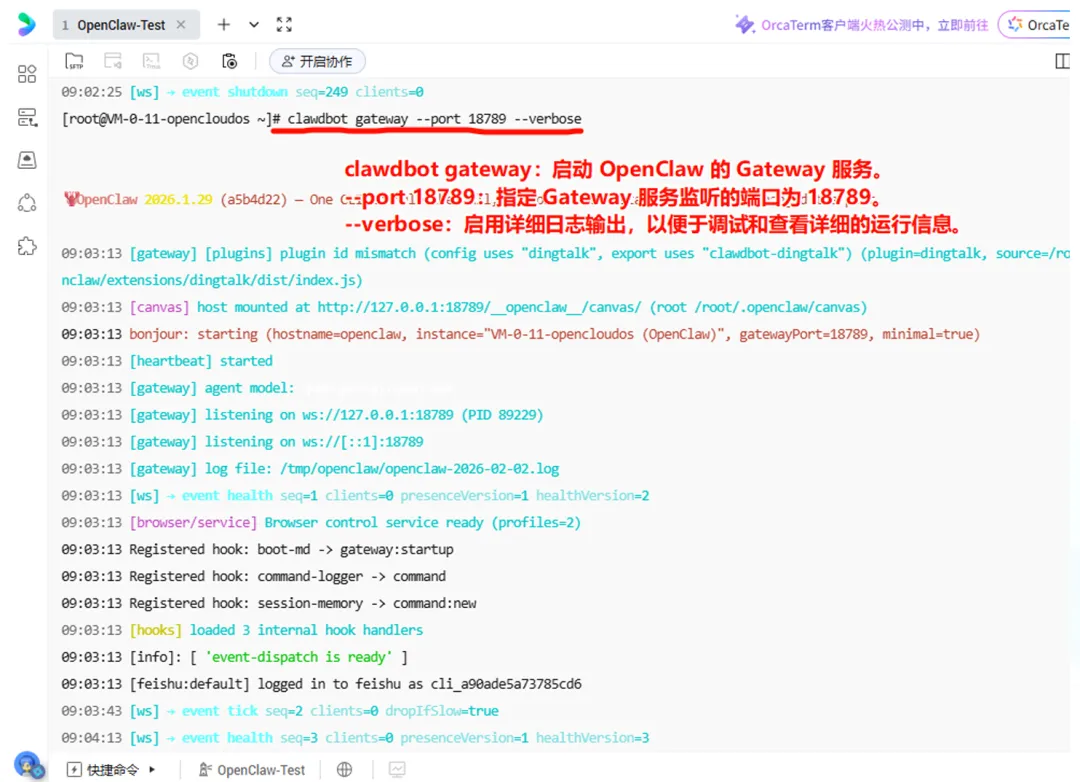1080x782 pixels.
Task: Click the 'event tick seq=2' line
Action: (280, 710)
